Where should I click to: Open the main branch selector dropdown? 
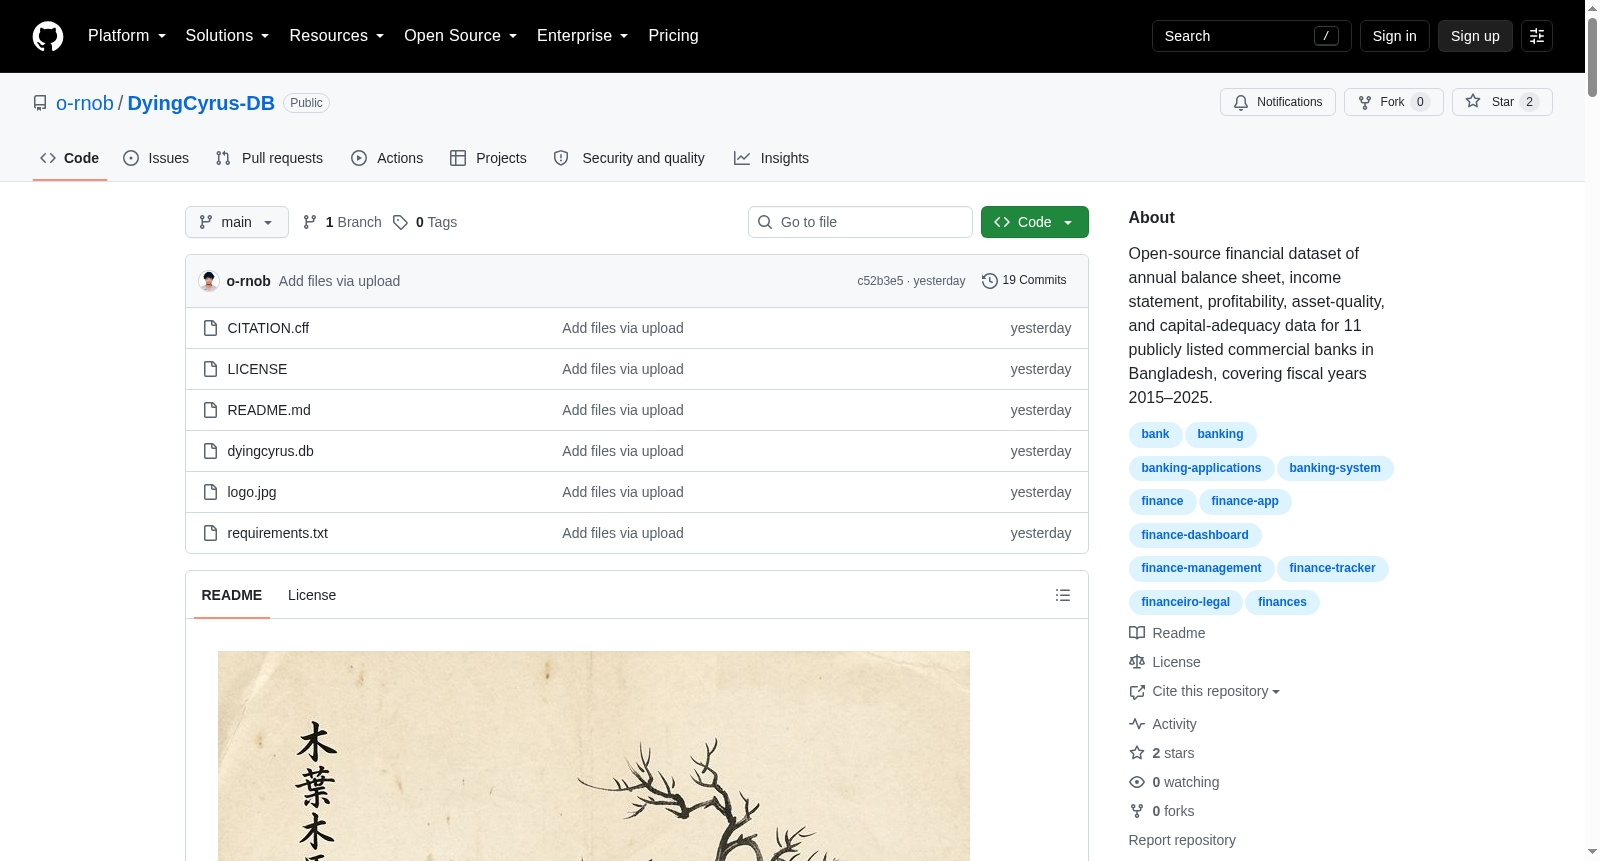click(237, 222)
